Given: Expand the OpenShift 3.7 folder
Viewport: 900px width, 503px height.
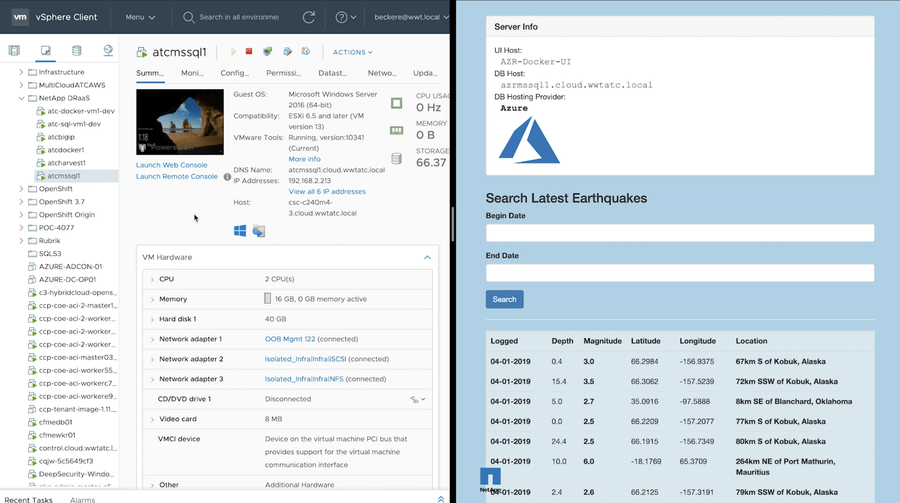Looking at the screenshot, I should (x=21, y=202).
